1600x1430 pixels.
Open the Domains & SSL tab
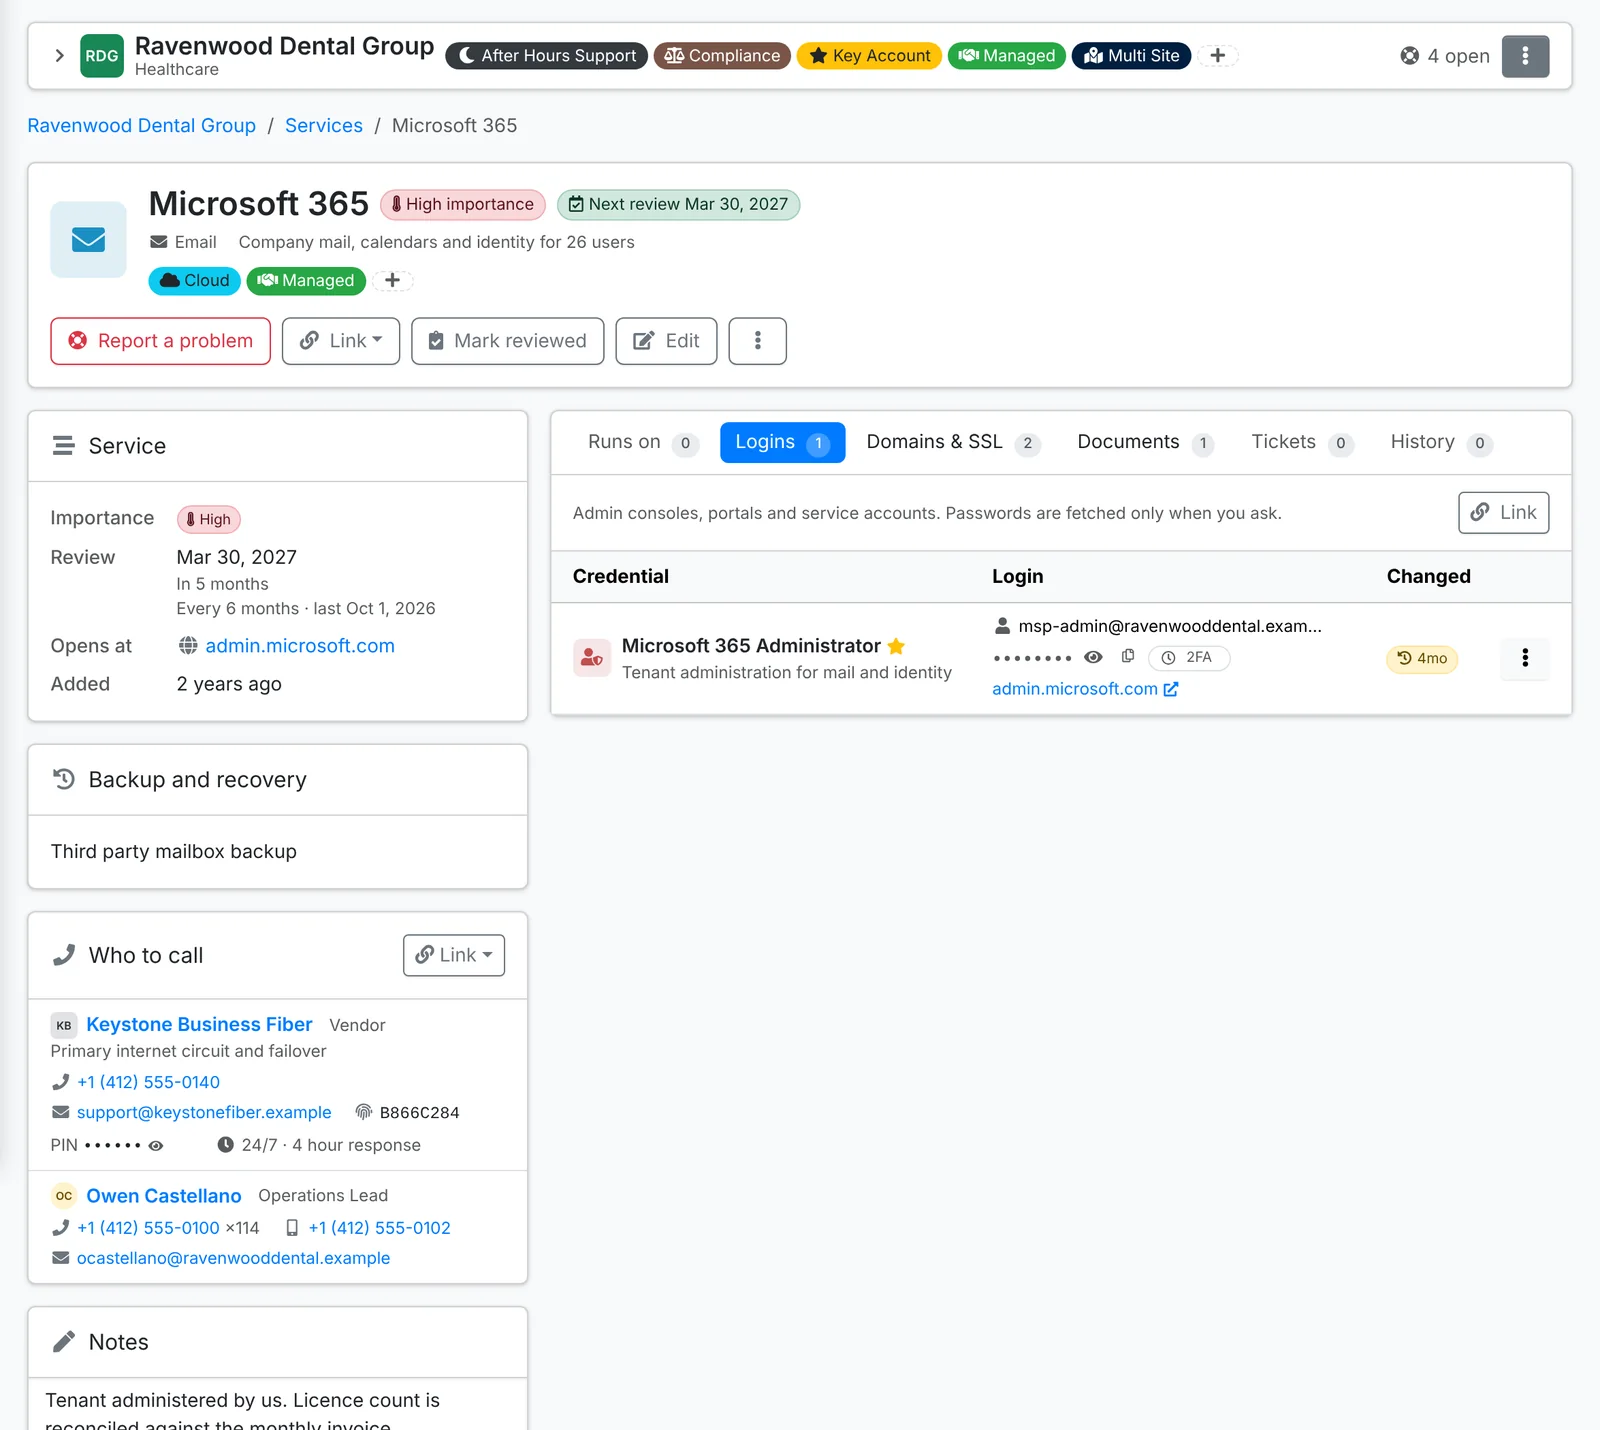pyautogui.click(x=953, y=442)
